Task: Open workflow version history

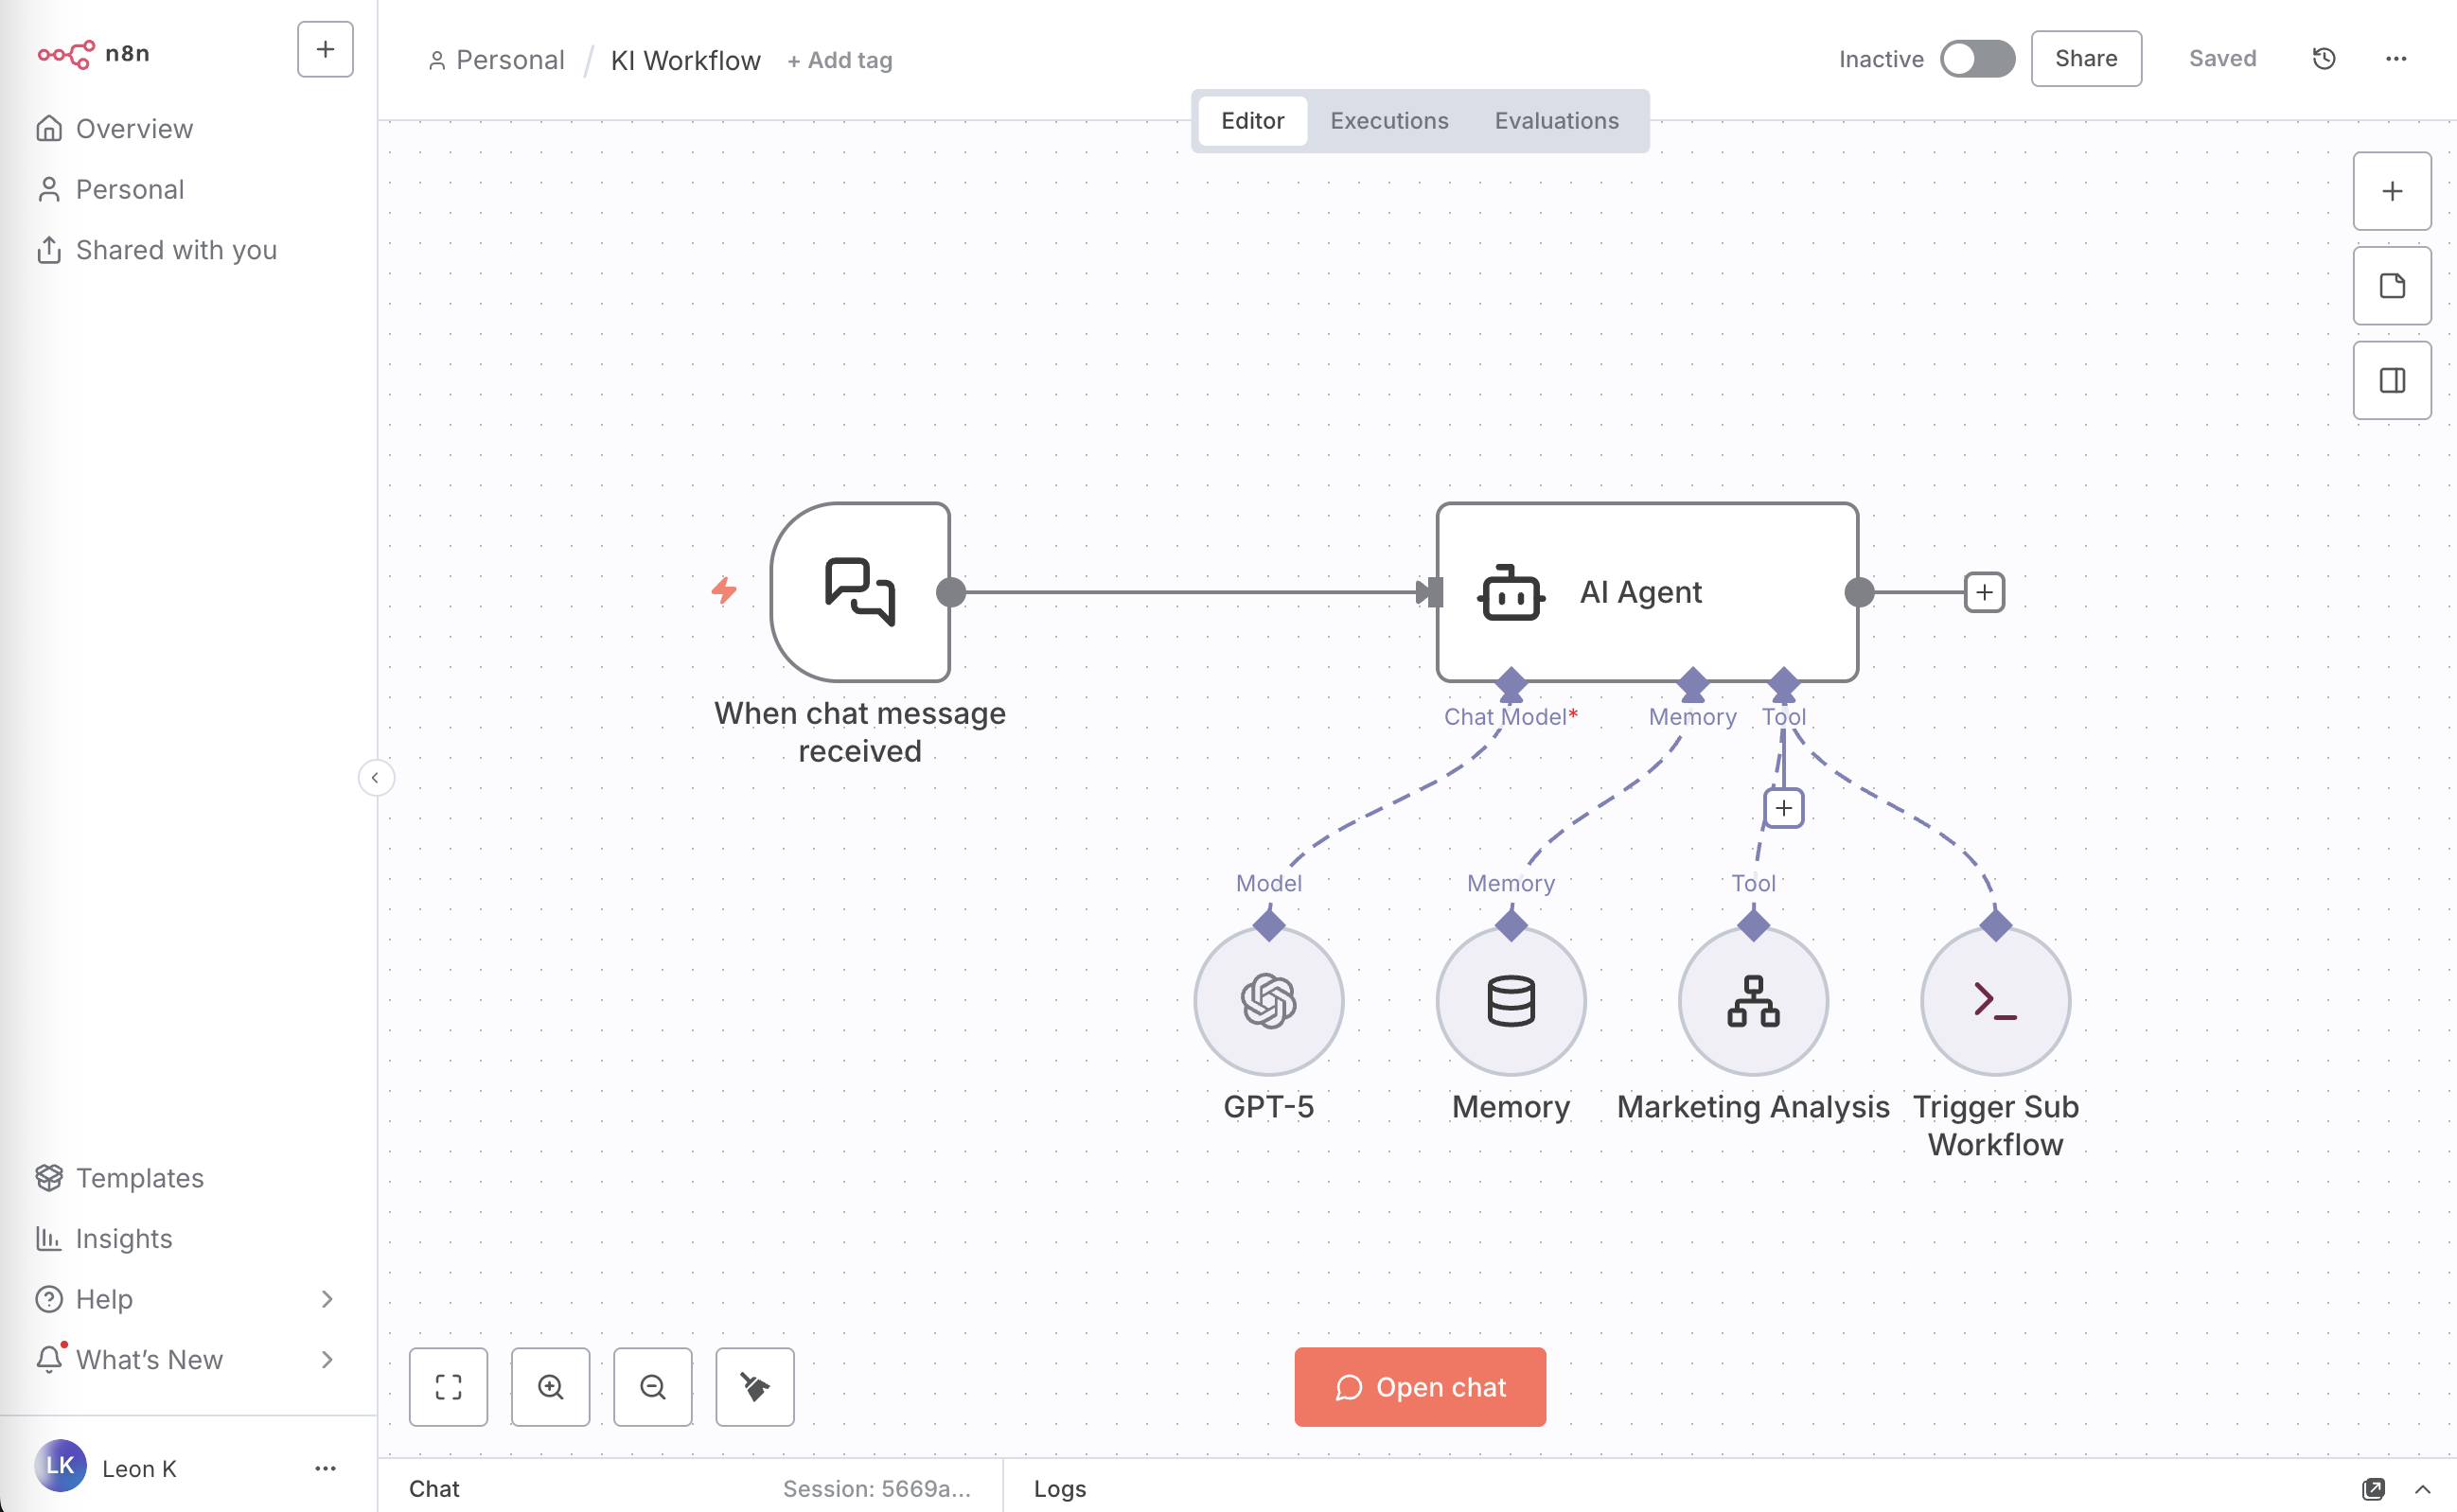Action: (2323, 58)
